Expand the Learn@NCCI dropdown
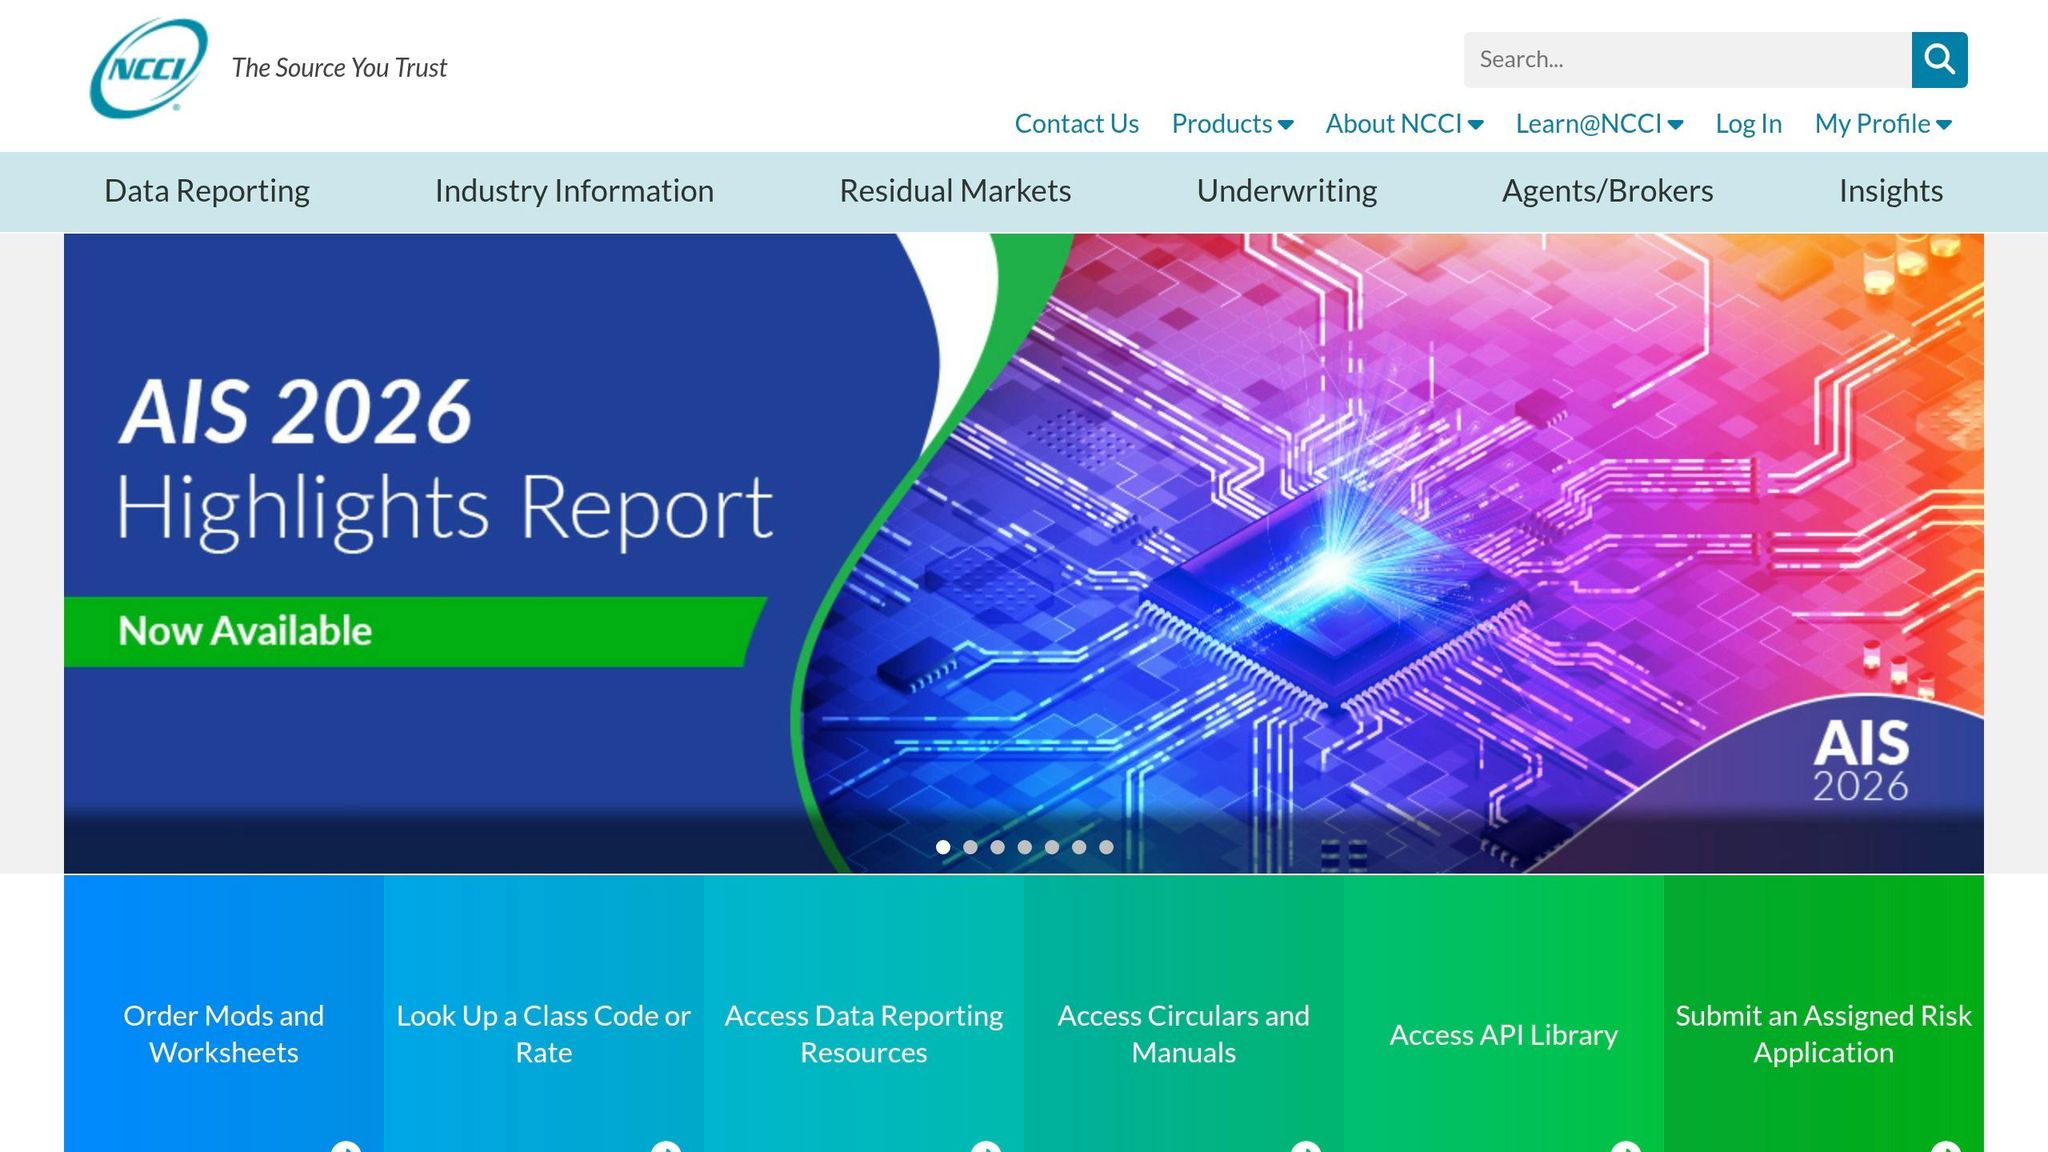 1599,124
